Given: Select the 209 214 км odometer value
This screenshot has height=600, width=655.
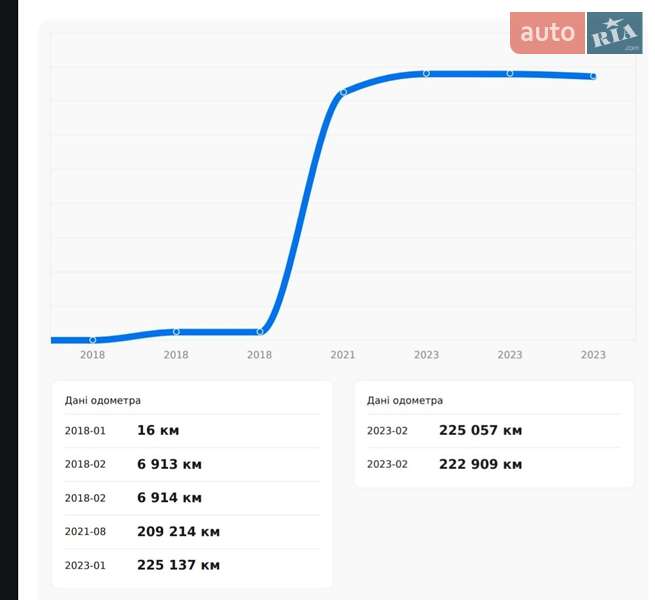Looking at the screenshot, I should tap(178, 532).
